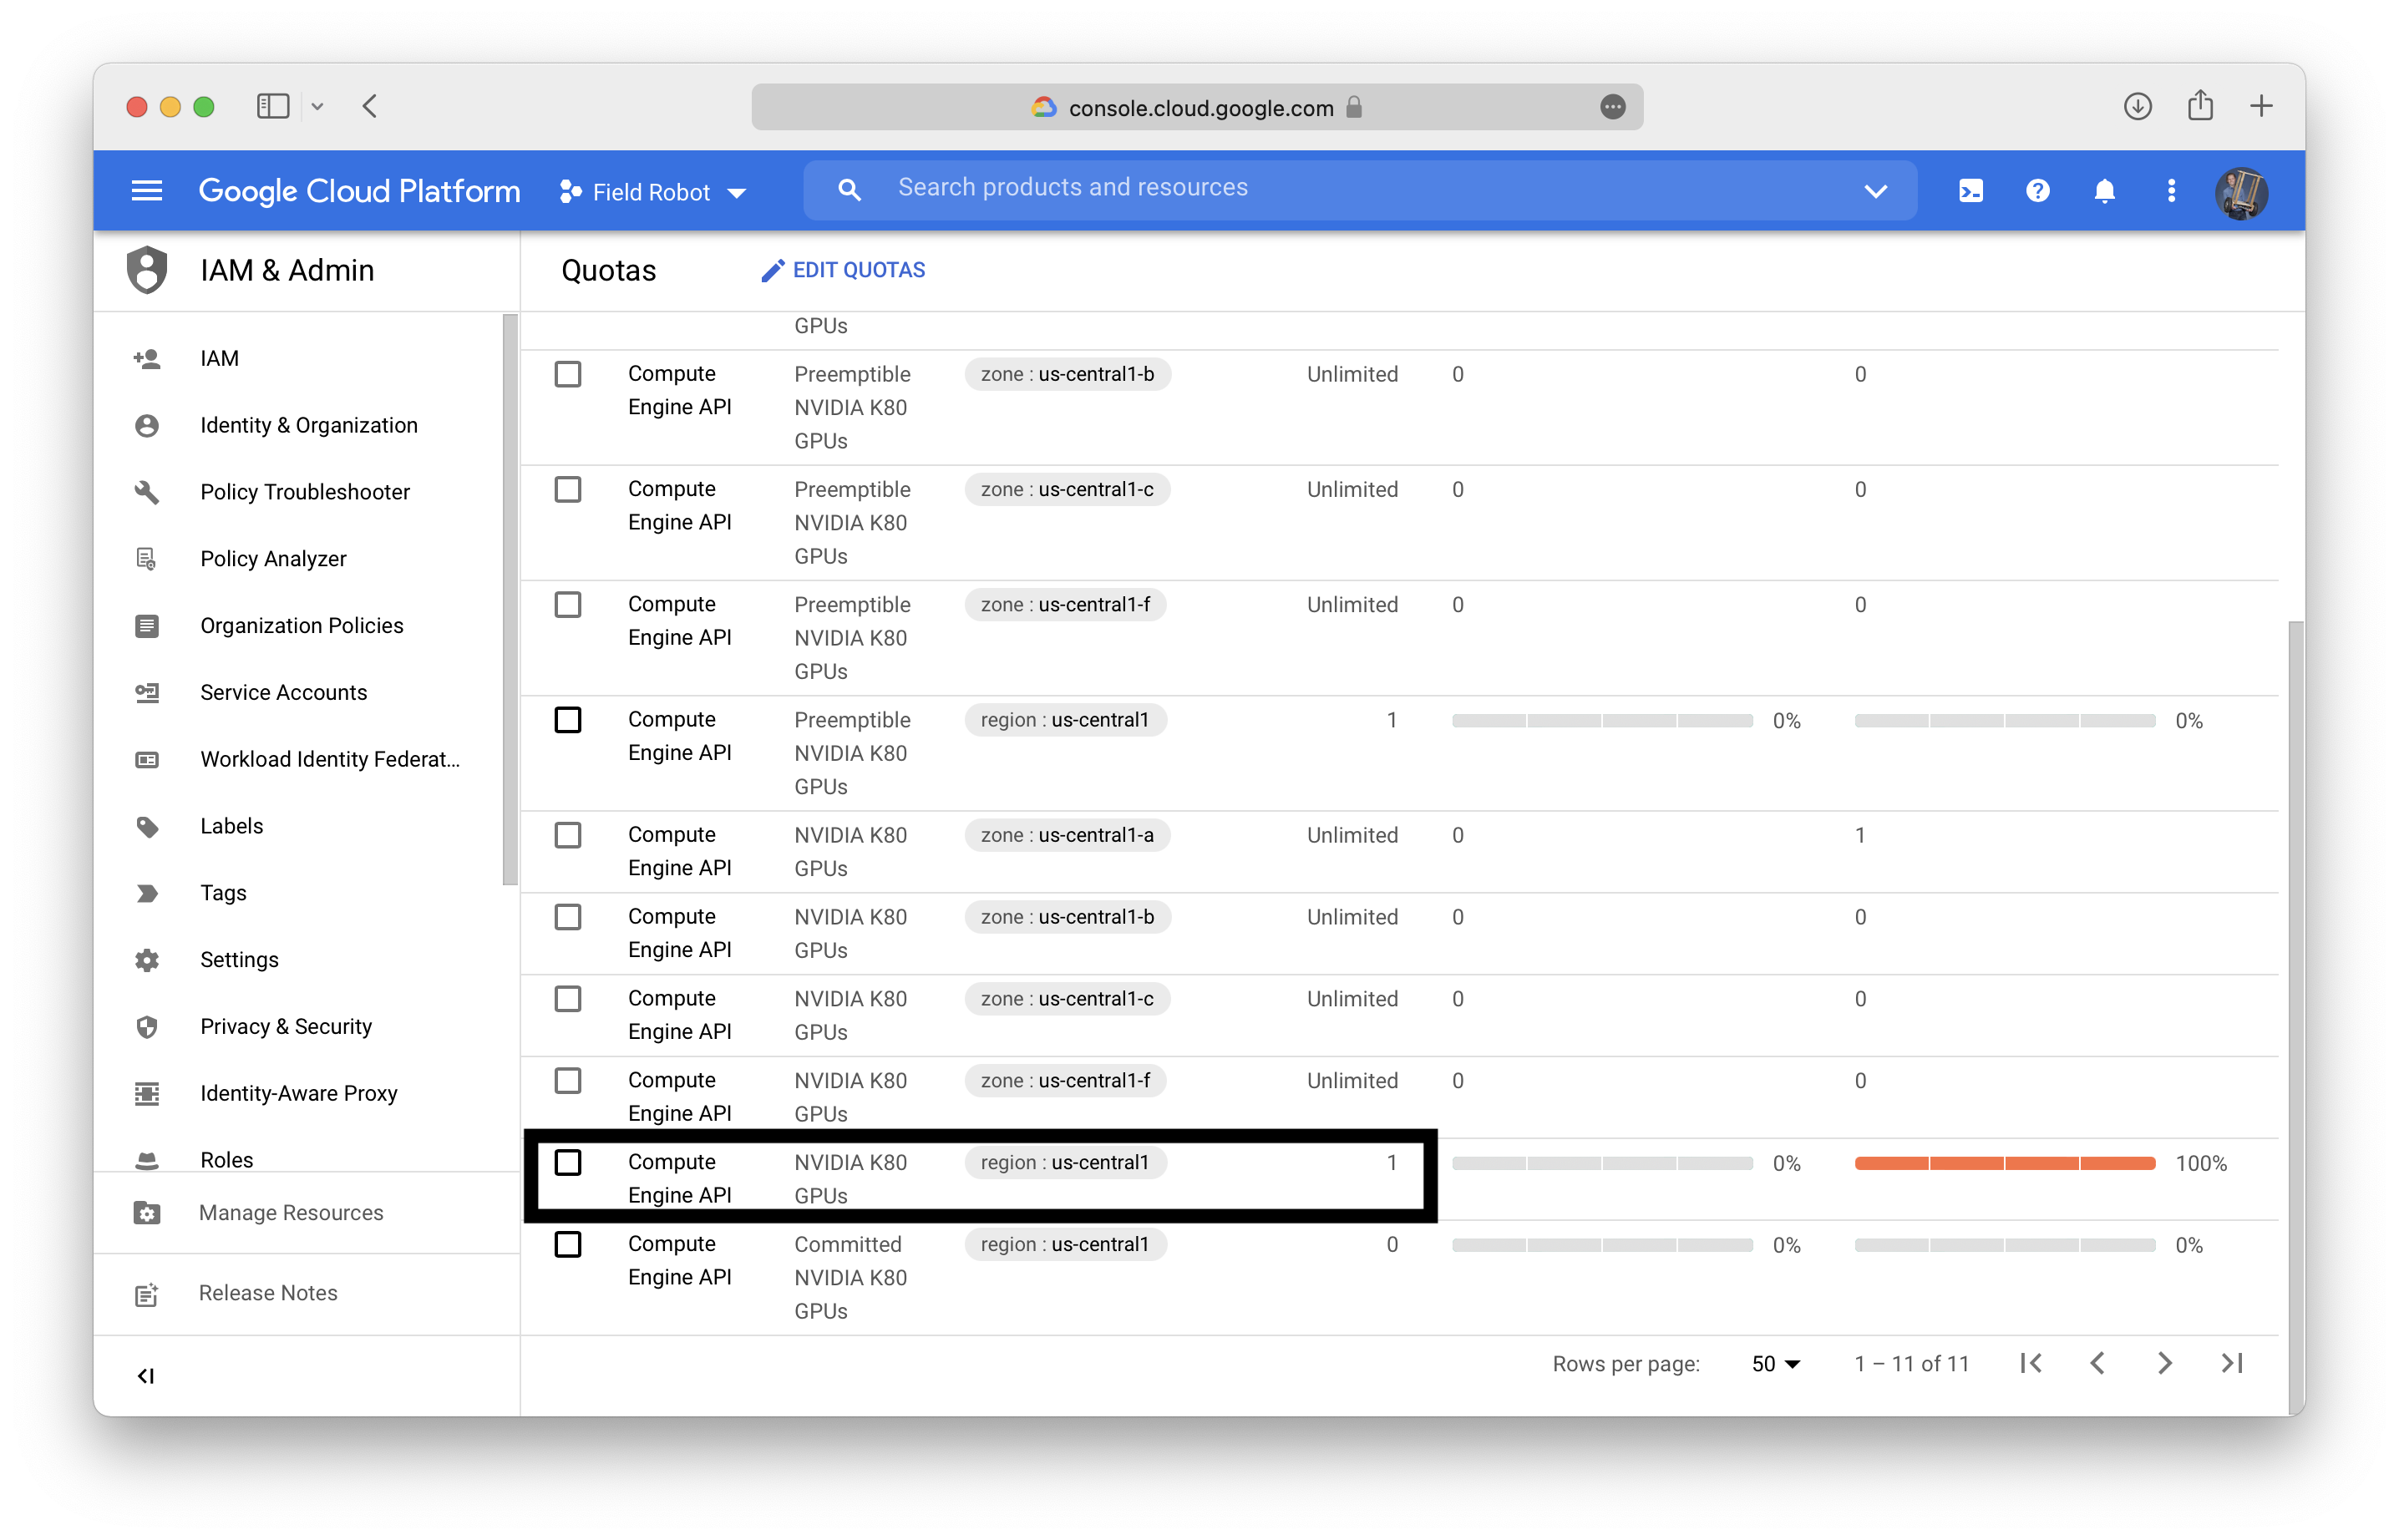2399x1540 pixels.
Task: Open the help question mark icon
Action: click(x=2037, y=190)
